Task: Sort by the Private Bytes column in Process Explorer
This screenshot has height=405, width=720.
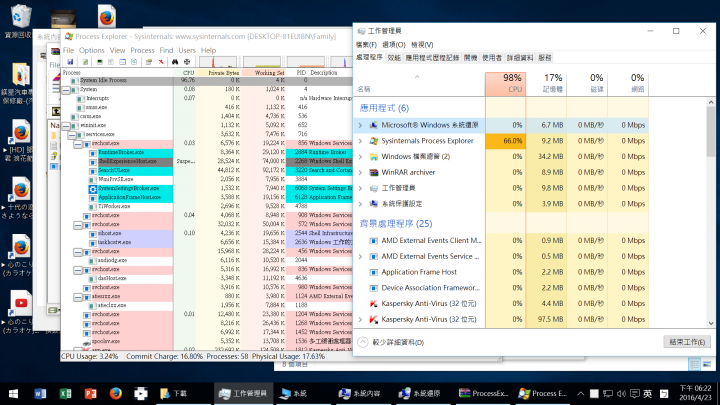Action: point(219,73)
